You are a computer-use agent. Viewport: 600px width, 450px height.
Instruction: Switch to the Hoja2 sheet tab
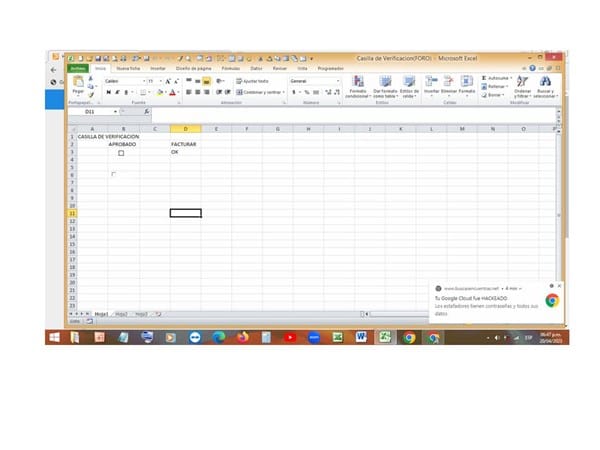(121, 314)
